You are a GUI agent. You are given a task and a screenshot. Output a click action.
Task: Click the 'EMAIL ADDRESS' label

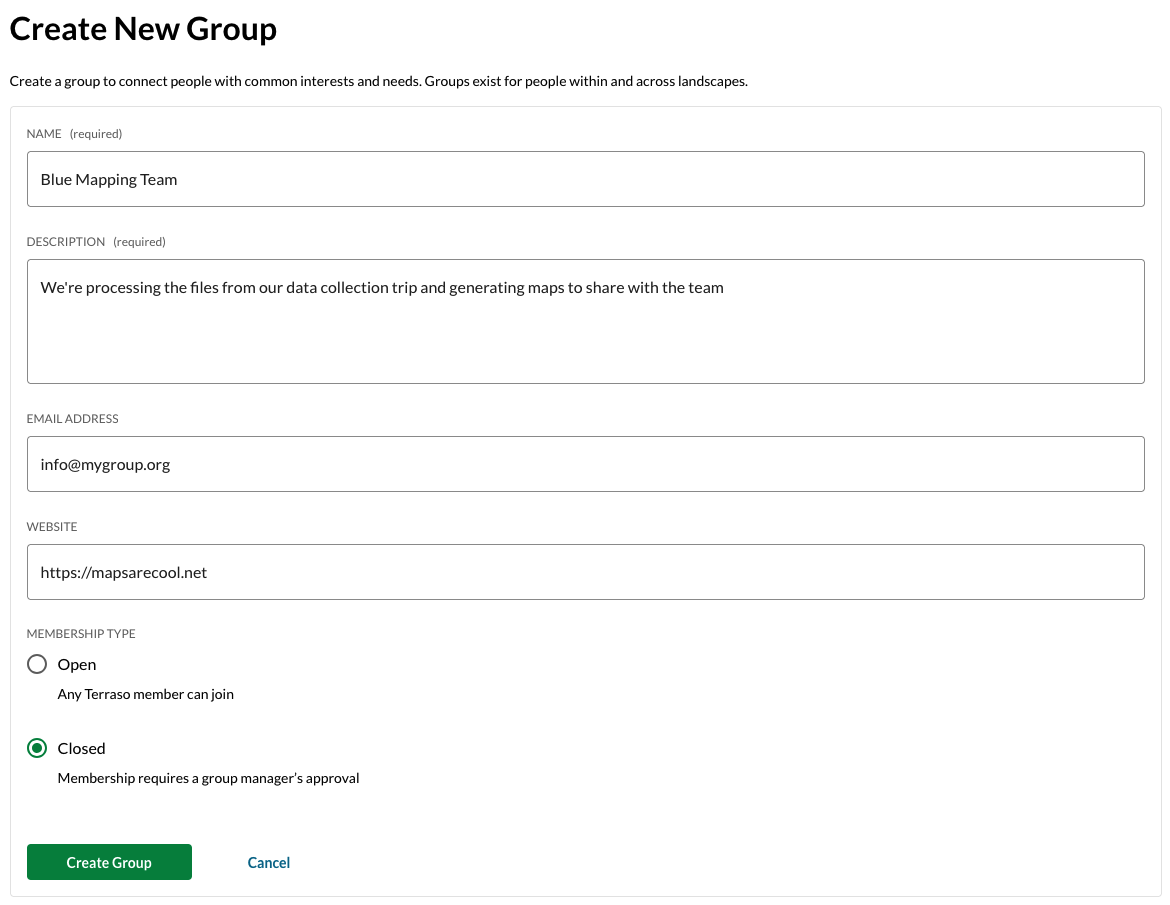72,419
